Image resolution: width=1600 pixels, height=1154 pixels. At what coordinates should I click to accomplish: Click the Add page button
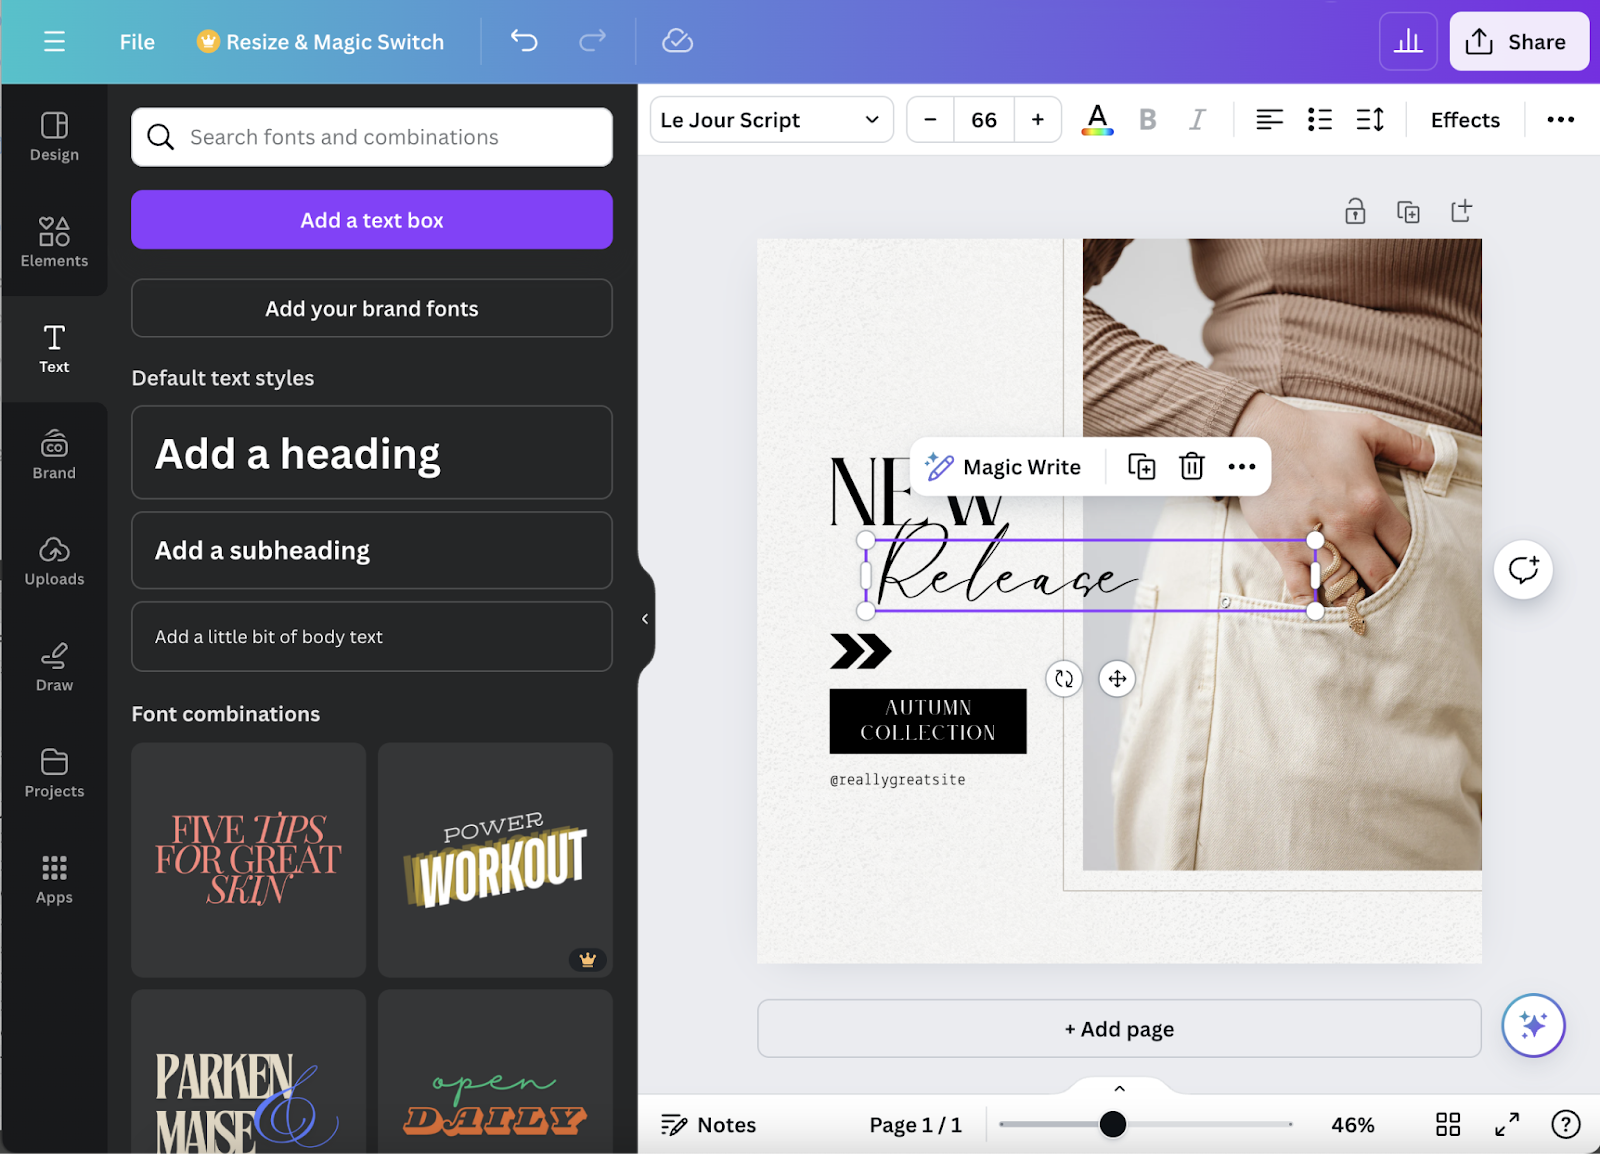coord(1118,1028)
